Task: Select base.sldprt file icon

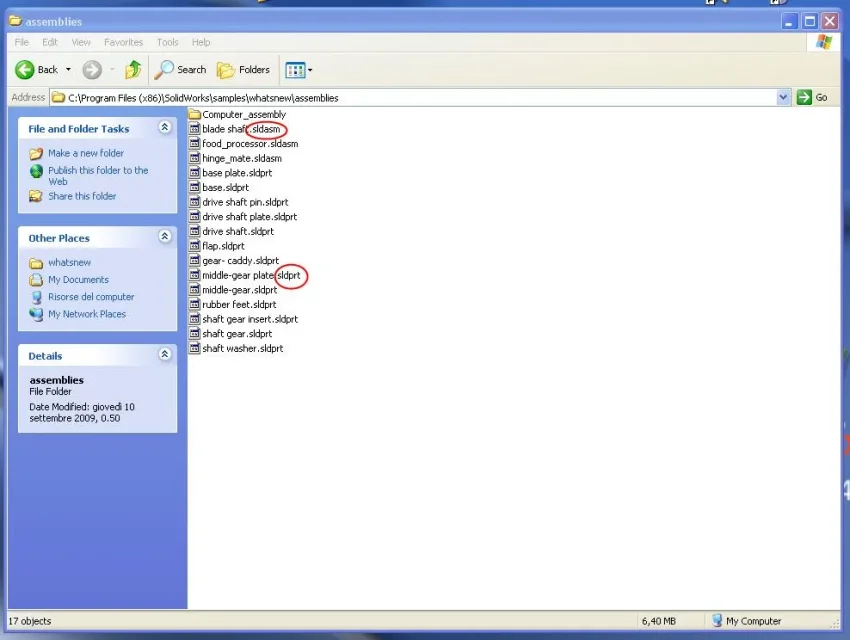Action: click(x=195, y=188)
